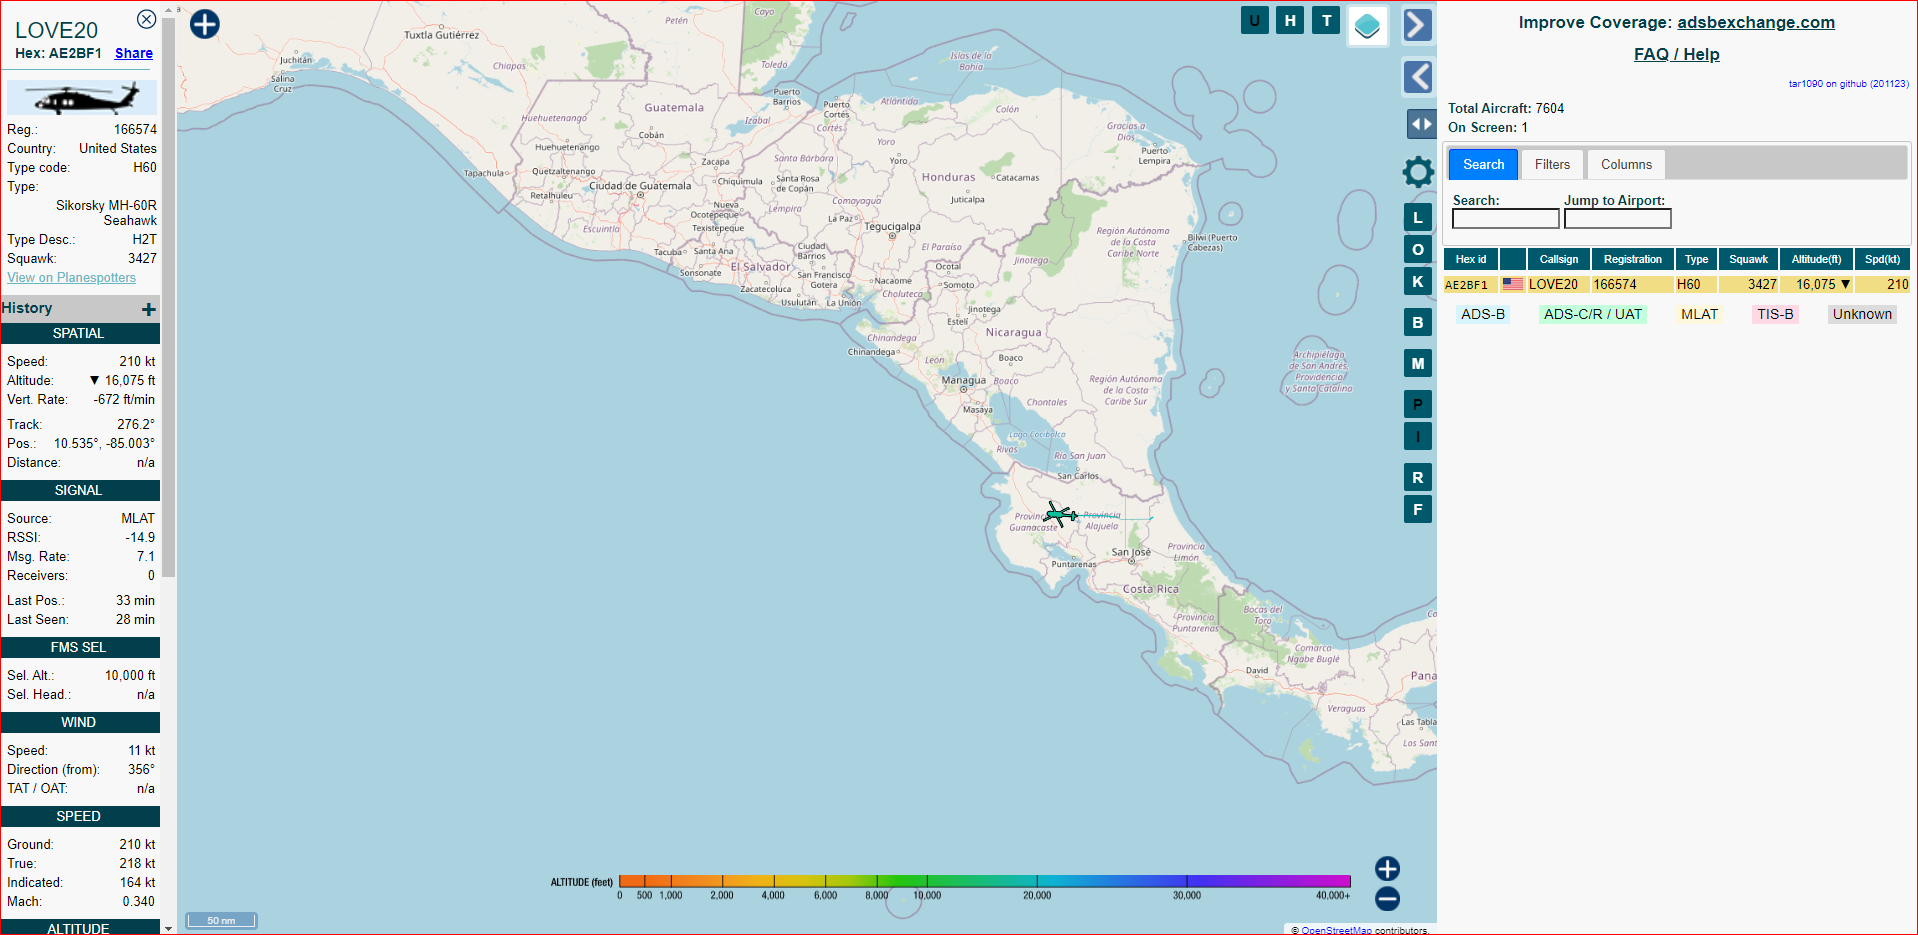The height and width of the screenshot is (935, 1918).
Task: Zoom in using map plus button
Action: point(1387,869)
